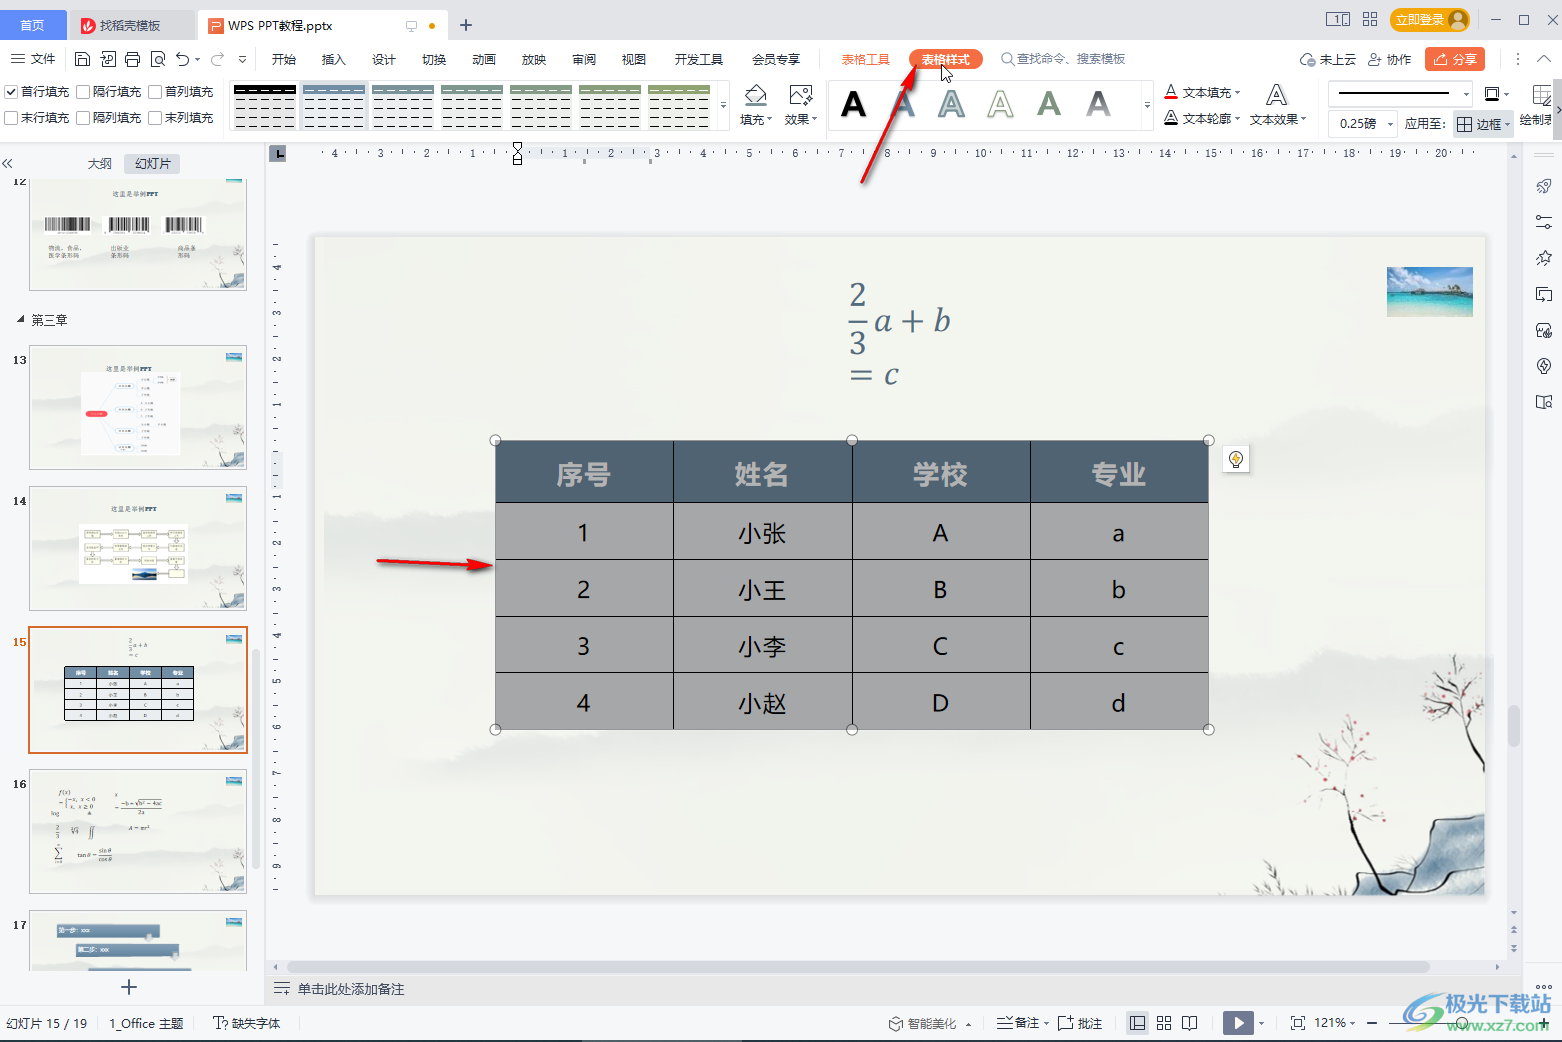1562x1042 pixels.
Task: Open the 动画 (Animation) ribbon tab
Action: 484,59
